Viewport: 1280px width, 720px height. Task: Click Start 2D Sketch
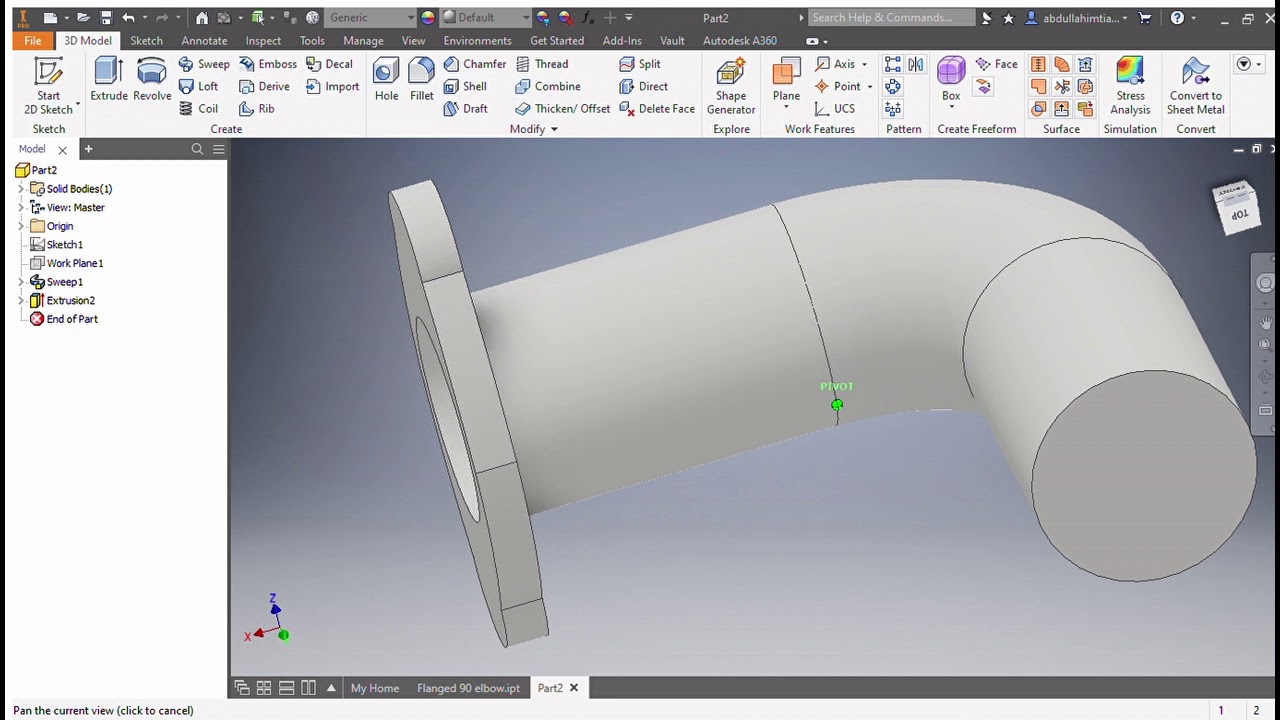pos(48,86)
